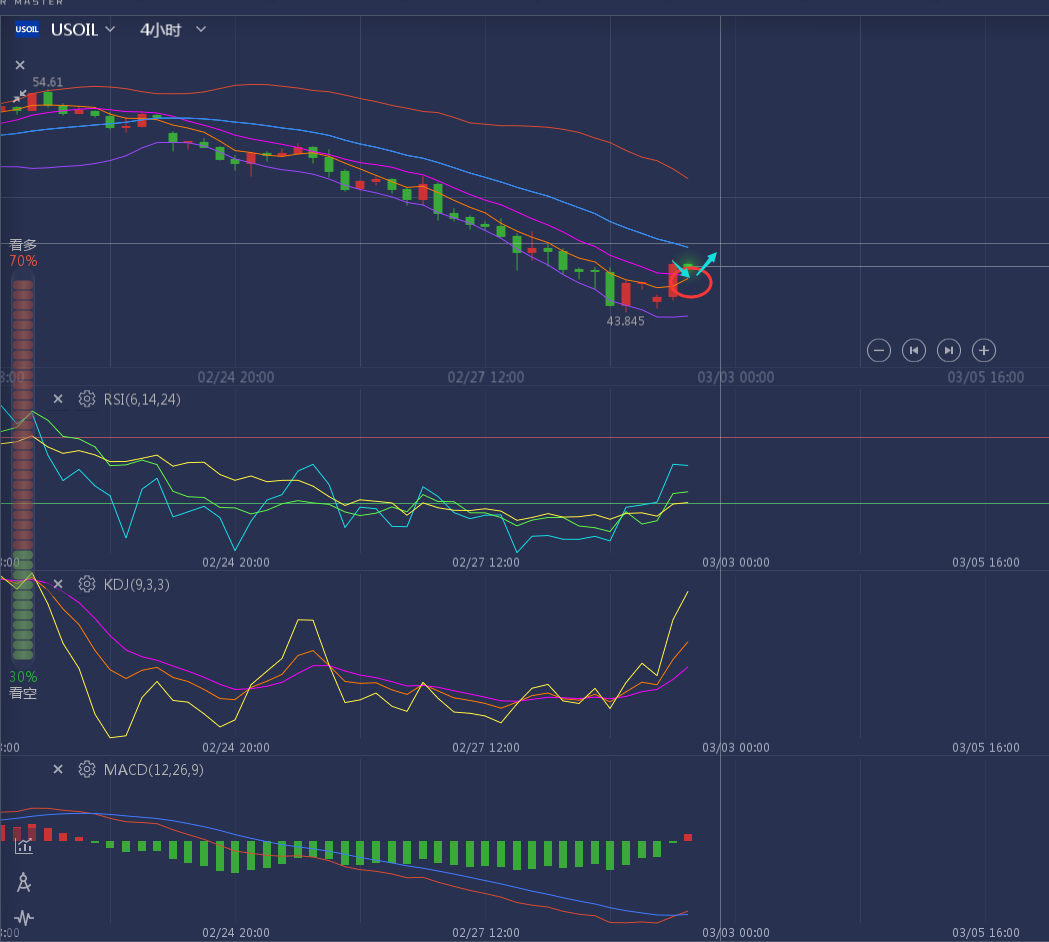Click 02/24 20:00 on main chart axis
This screenshot has height=942, width=1049.
pos(235,377)
